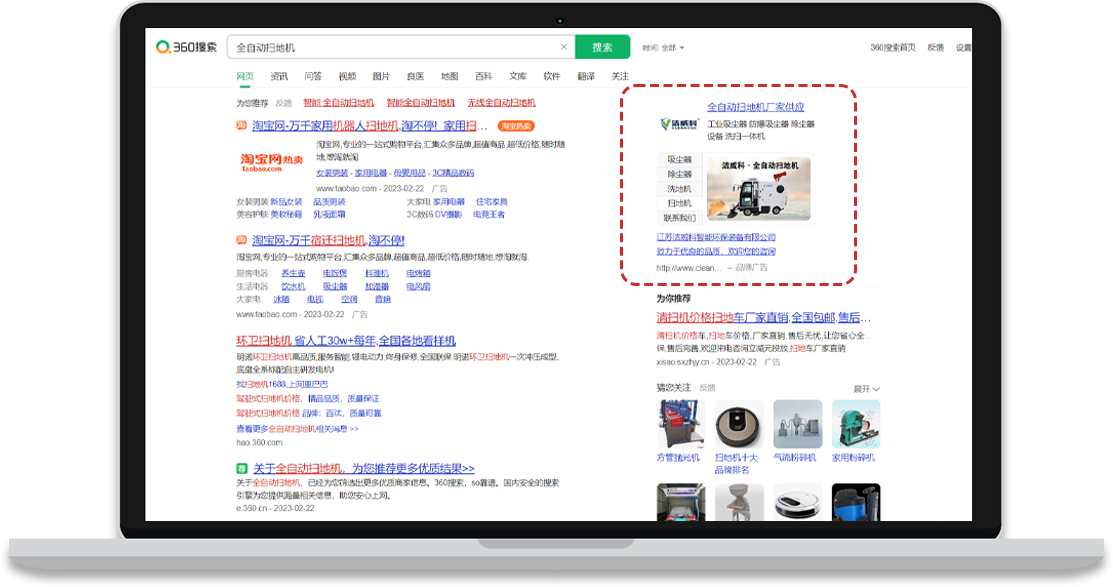Click 反馈 beside 猜您关注

click(x=707, y=388)
